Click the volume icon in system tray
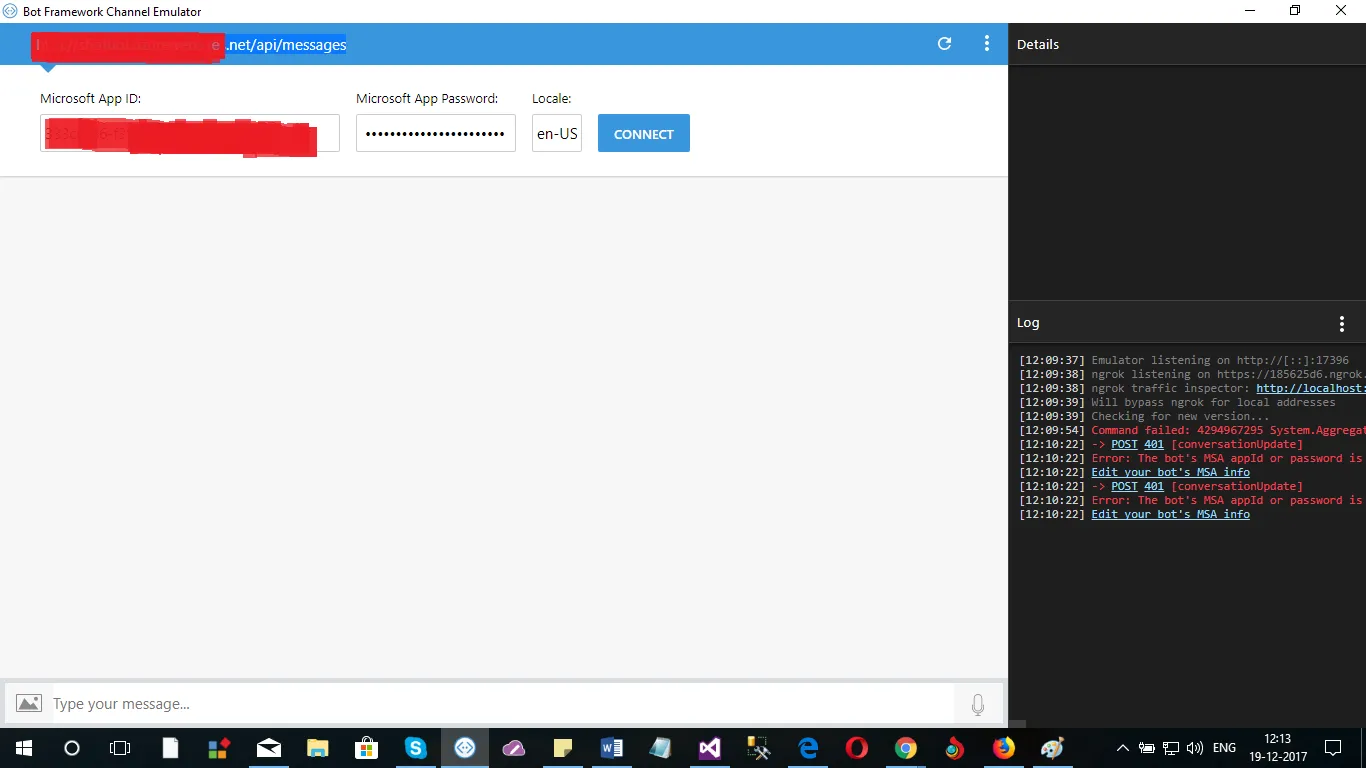 click(x=1196, y=748)
